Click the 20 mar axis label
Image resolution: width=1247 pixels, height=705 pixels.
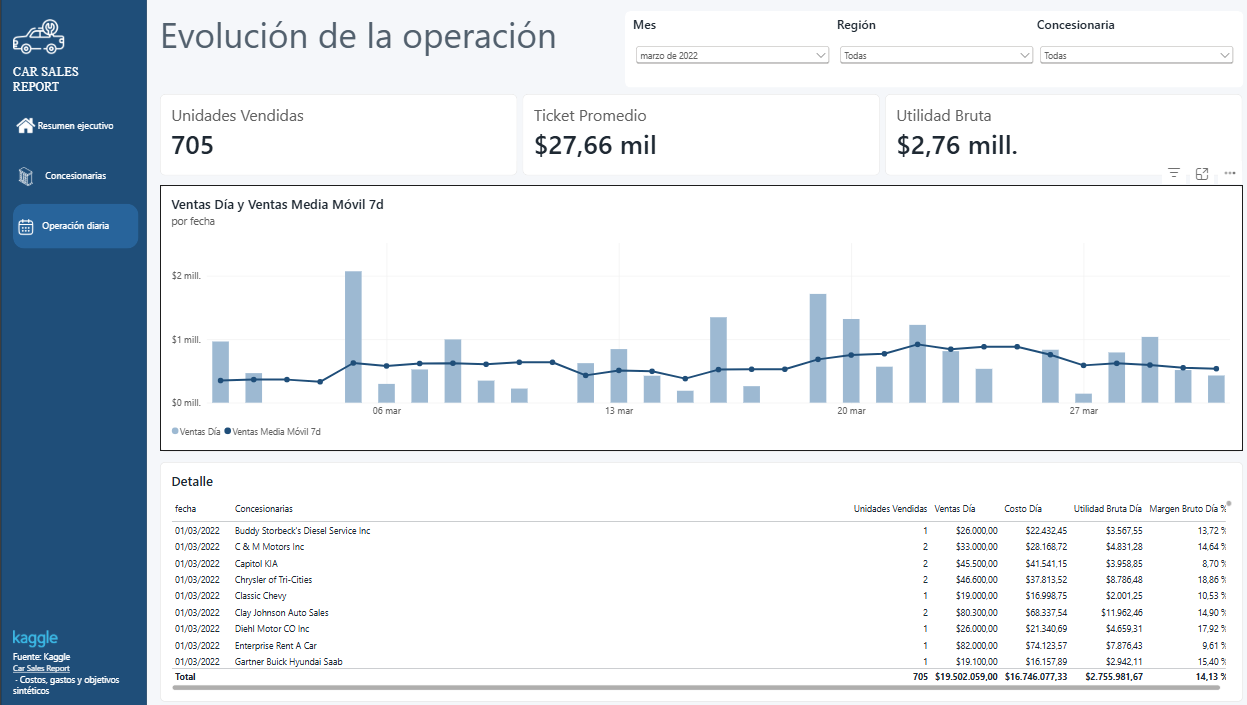point(851,411)
